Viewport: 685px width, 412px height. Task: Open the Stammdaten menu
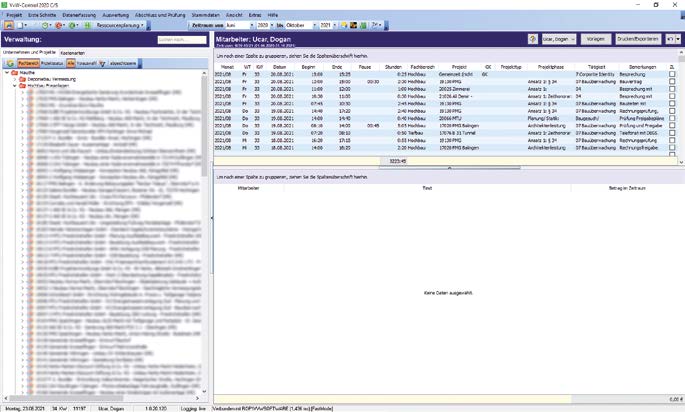(x=205, y=15)
